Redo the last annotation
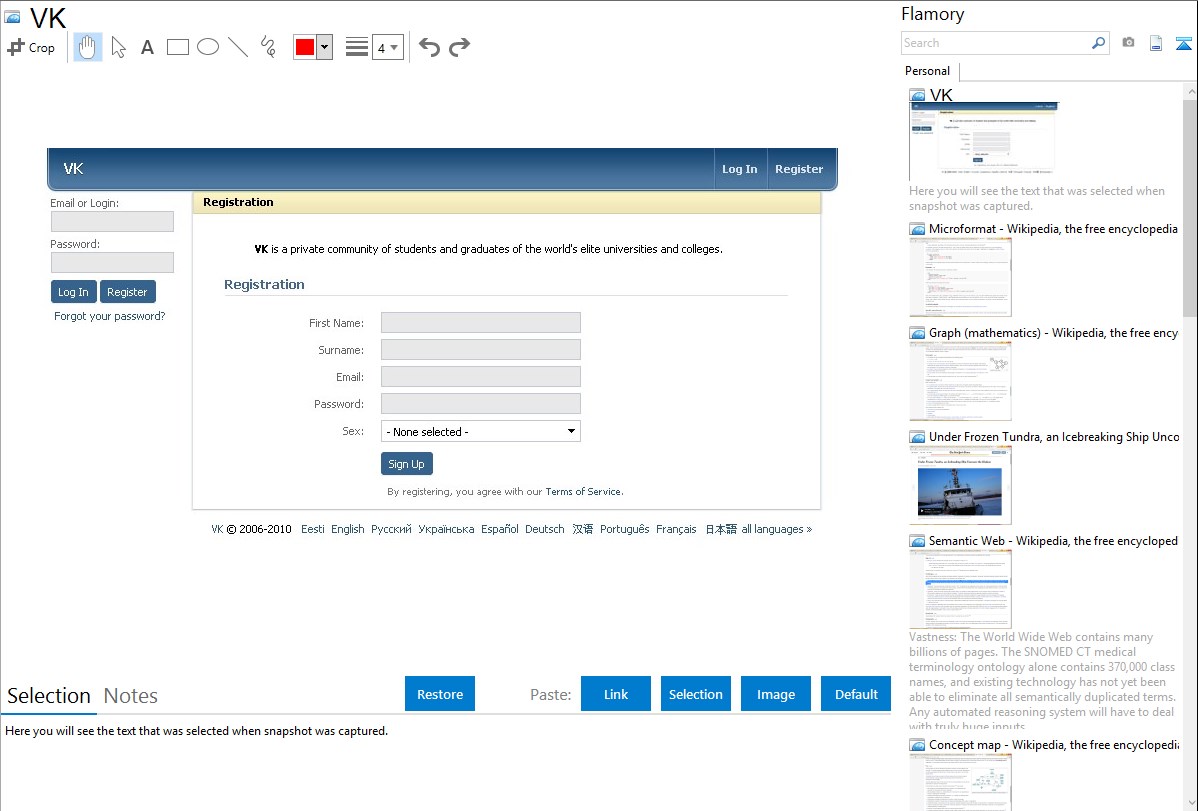Image resolution: width=1198 pixels, height=811 pixels. pyautogui.click(x=459, y=47)
